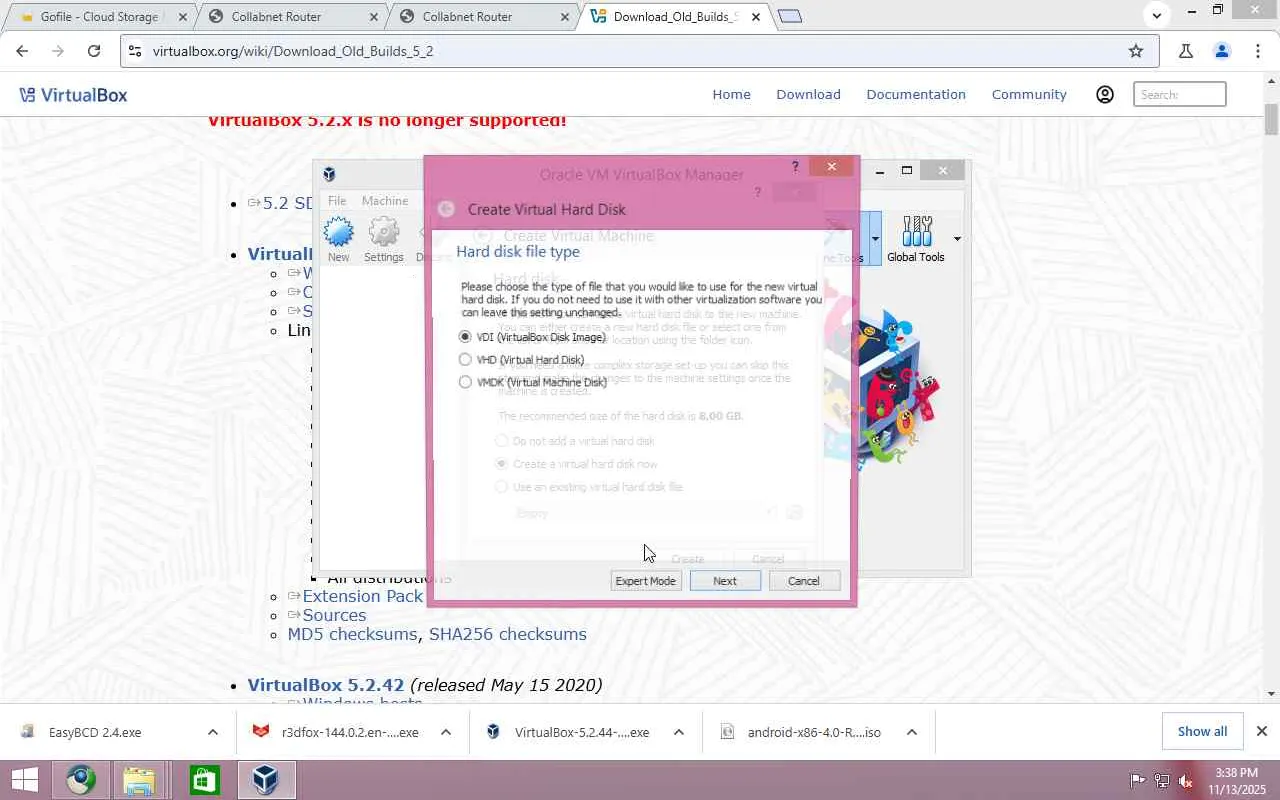Open the Chrome tab search dropdown
1280x800 pixels.
pos(1157,15)
